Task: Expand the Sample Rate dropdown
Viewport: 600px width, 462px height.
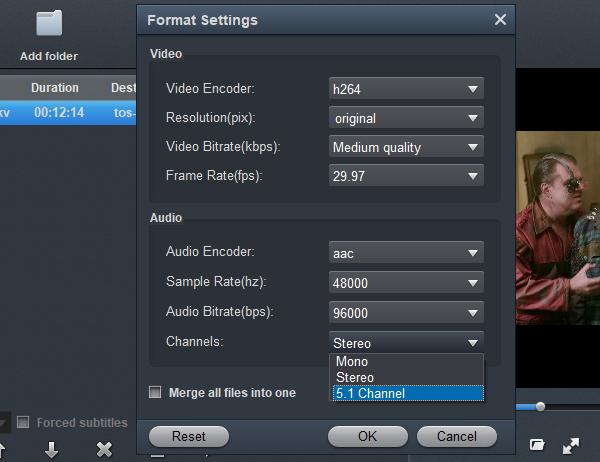Action: coord(406,282)
